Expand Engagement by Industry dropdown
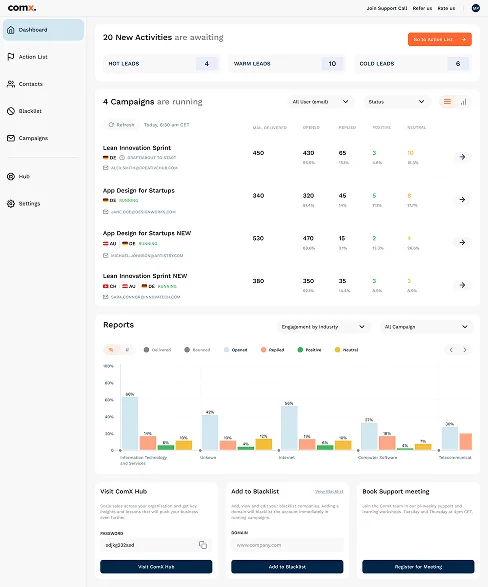The height and width of the screenshot is (587, 488). [323, 327]
